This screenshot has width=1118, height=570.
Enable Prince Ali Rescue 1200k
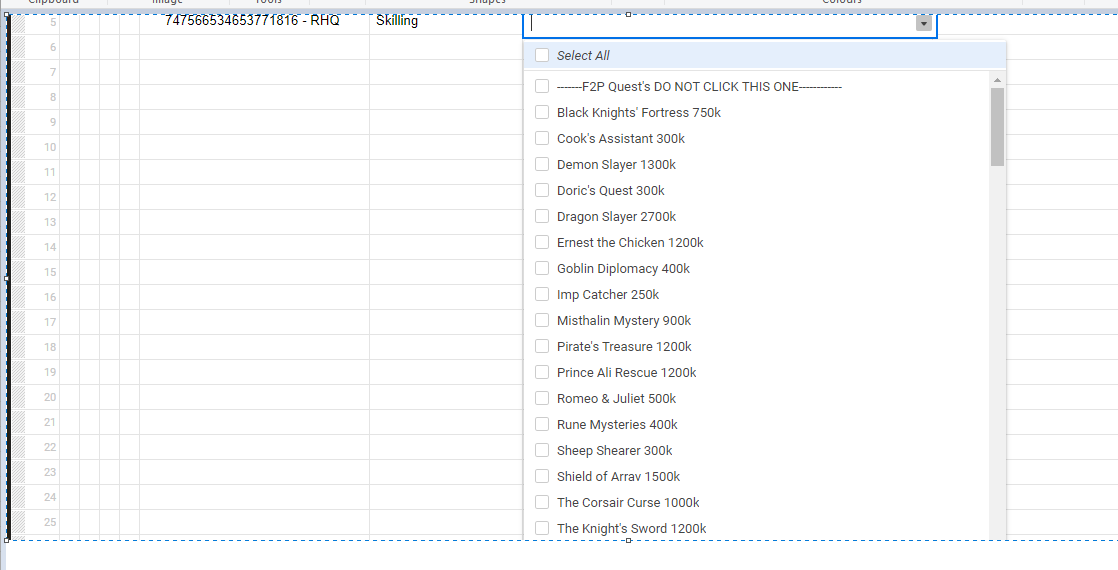click(x=542, y=372)
